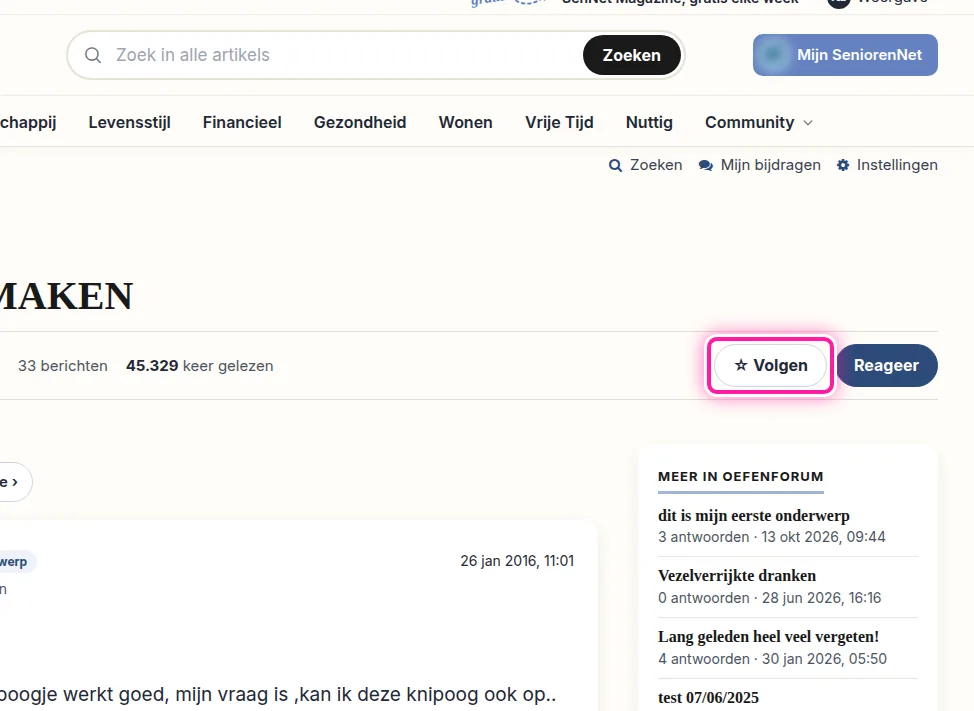974x711 pixels.
Task: Open topic Vezelverrijkte dranken
Action: click(x=737, y=576)
